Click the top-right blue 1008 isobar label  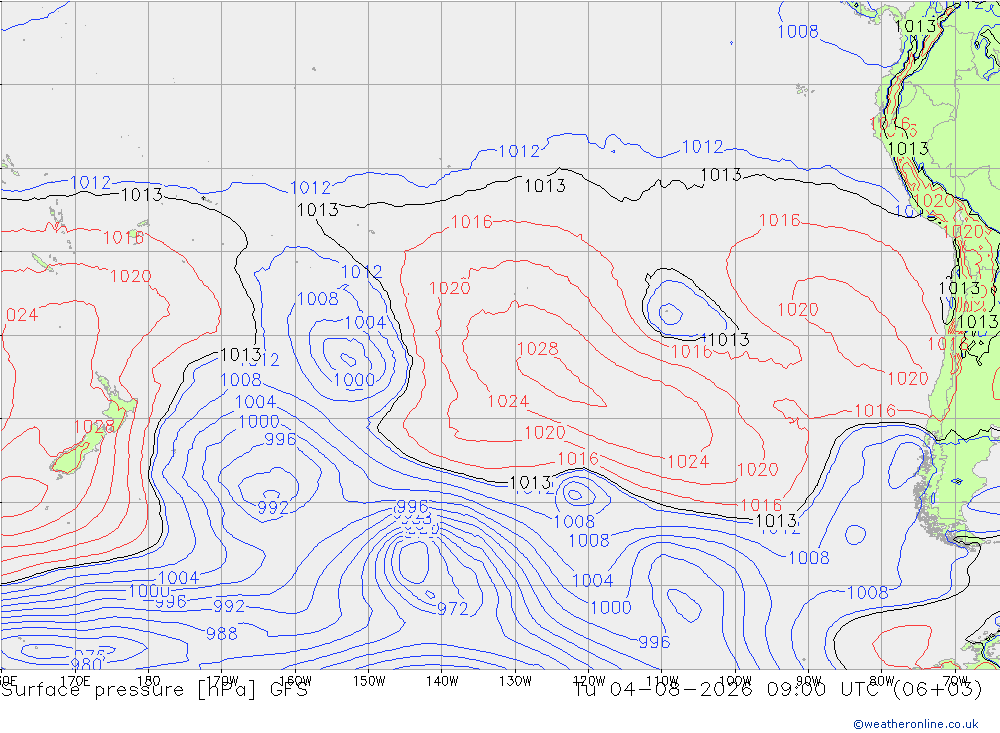[797, 31]
